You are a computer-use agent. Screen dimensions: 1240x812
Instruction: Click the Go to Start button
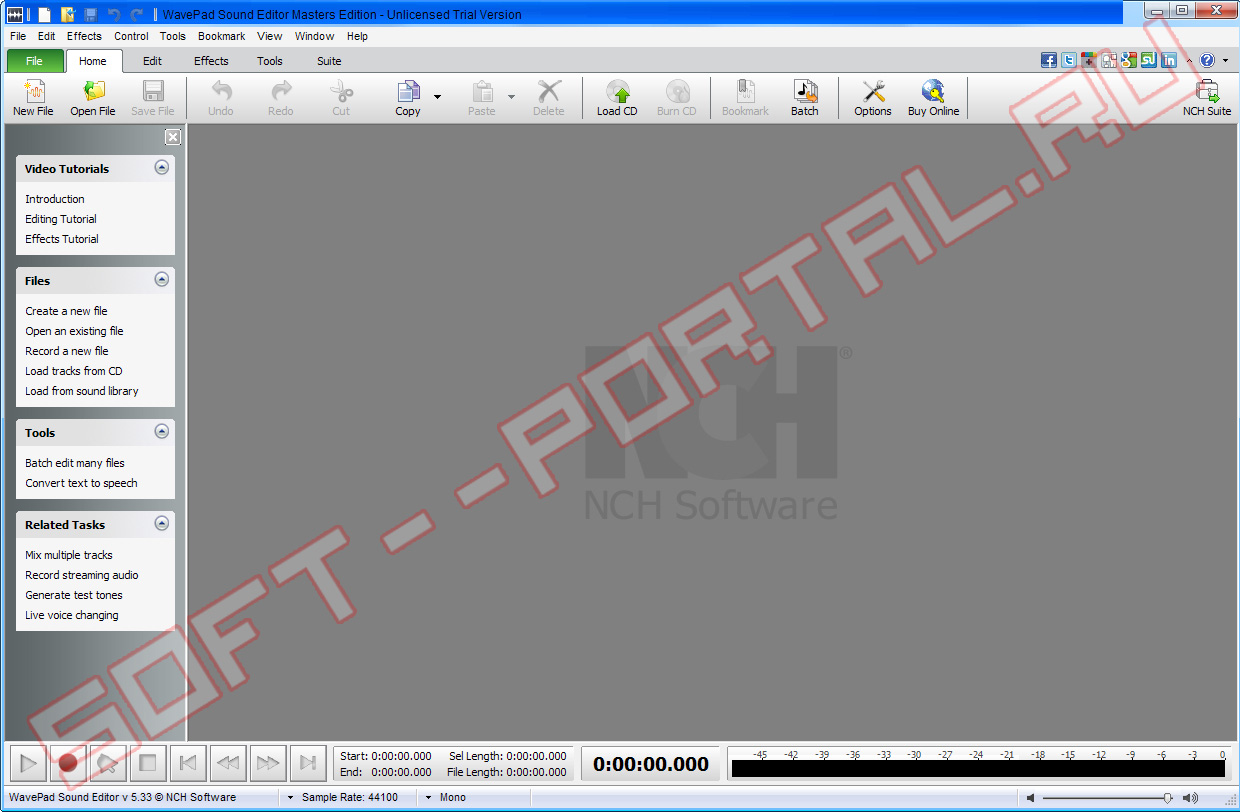click(188, 763)
